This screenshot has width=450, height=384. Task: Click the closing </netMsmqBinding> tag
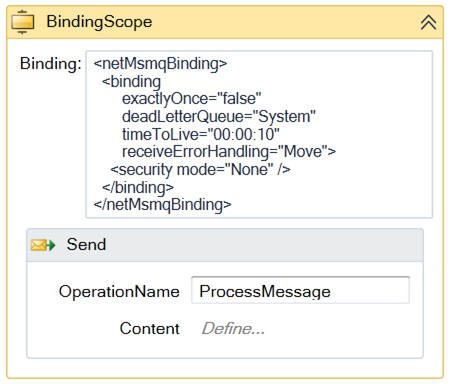point(162,205)
